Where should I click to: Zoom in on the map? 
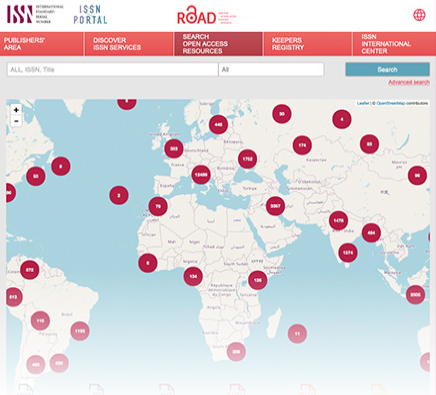[x=16, y=110]
